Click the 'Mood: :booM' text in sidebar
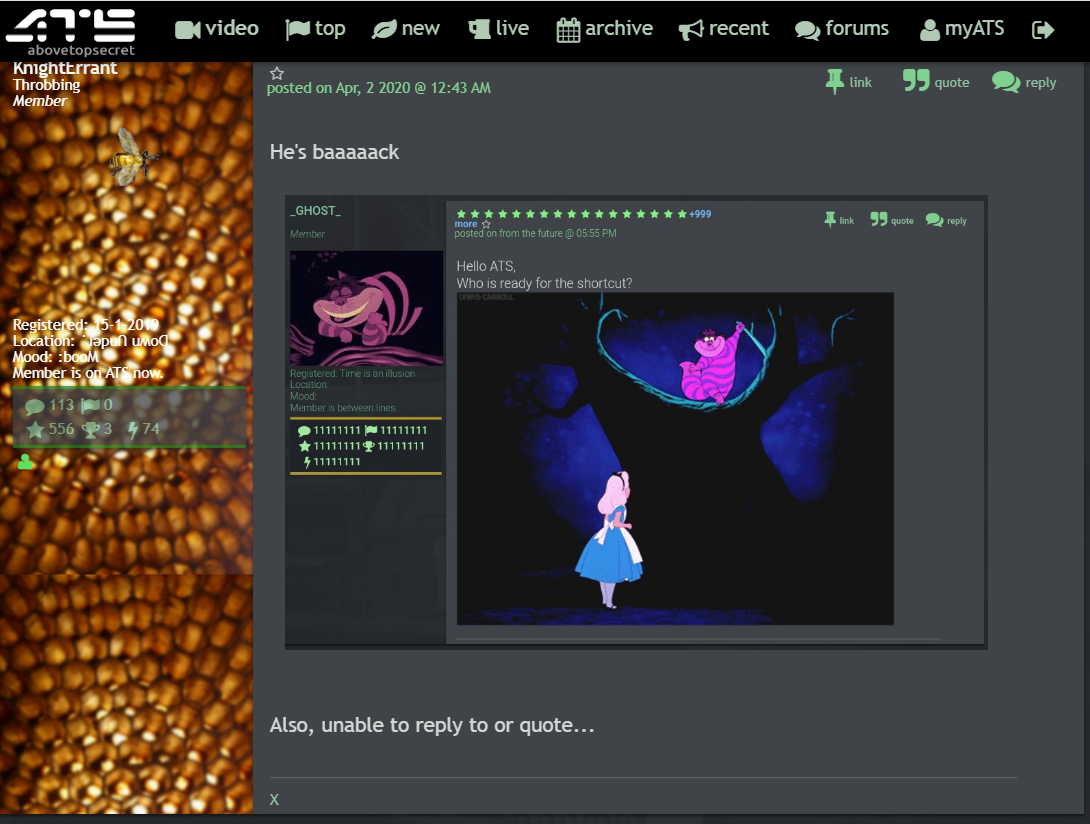Image resolution: width=1090 pixels, height=824 pixels. coord(56,357)
